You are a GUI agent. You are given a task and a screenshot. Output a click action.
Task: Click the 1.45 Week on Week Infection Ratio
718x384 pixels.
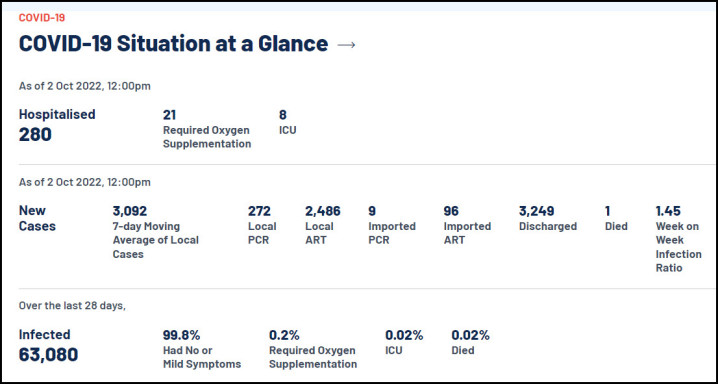coord(679,239)
